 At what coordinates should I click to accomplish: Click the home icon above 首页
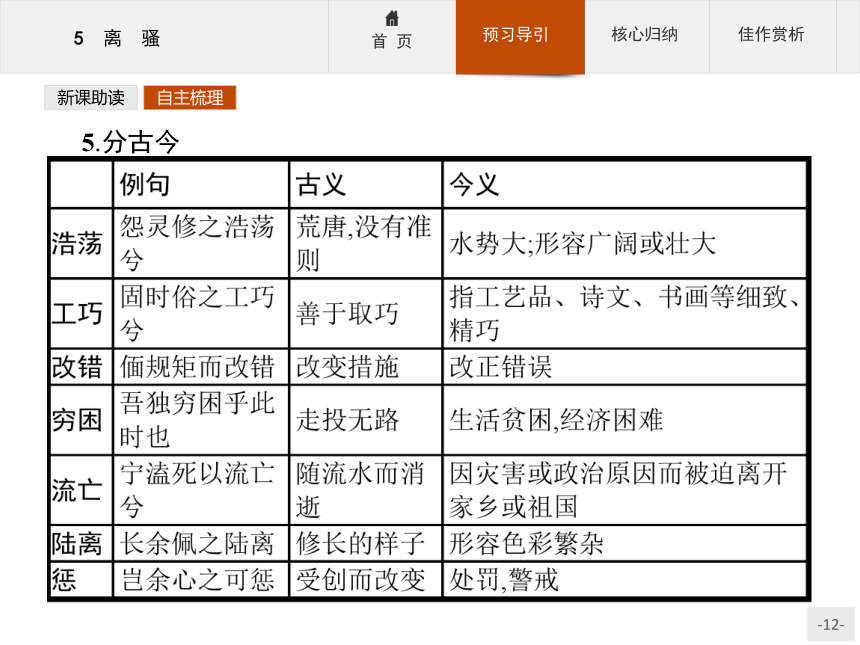click(x=392, y=18)
